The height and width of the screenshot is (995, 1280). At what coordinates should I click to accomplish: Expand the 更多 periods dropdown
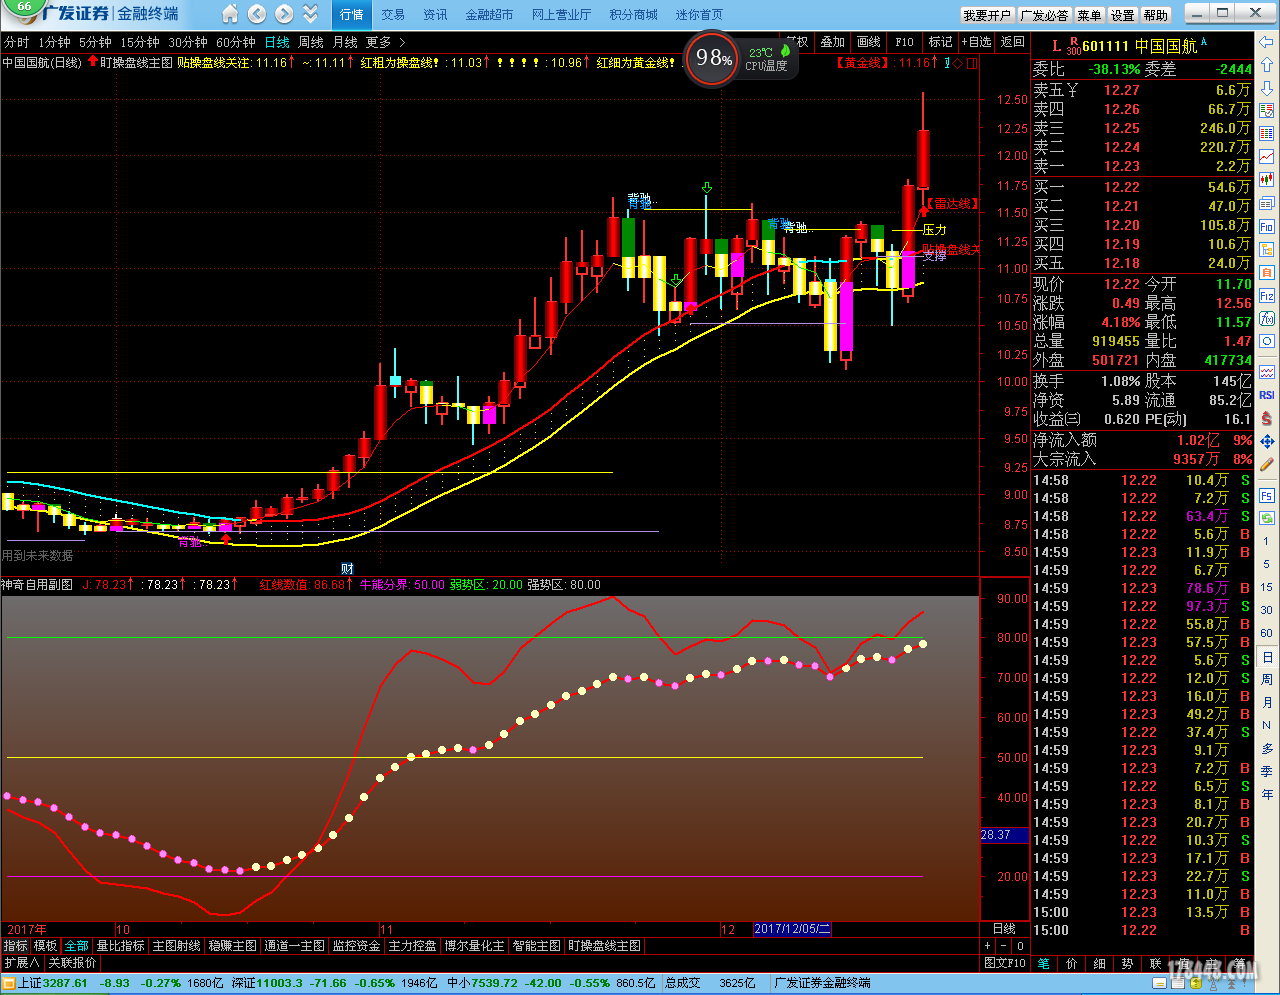(385, 42)
